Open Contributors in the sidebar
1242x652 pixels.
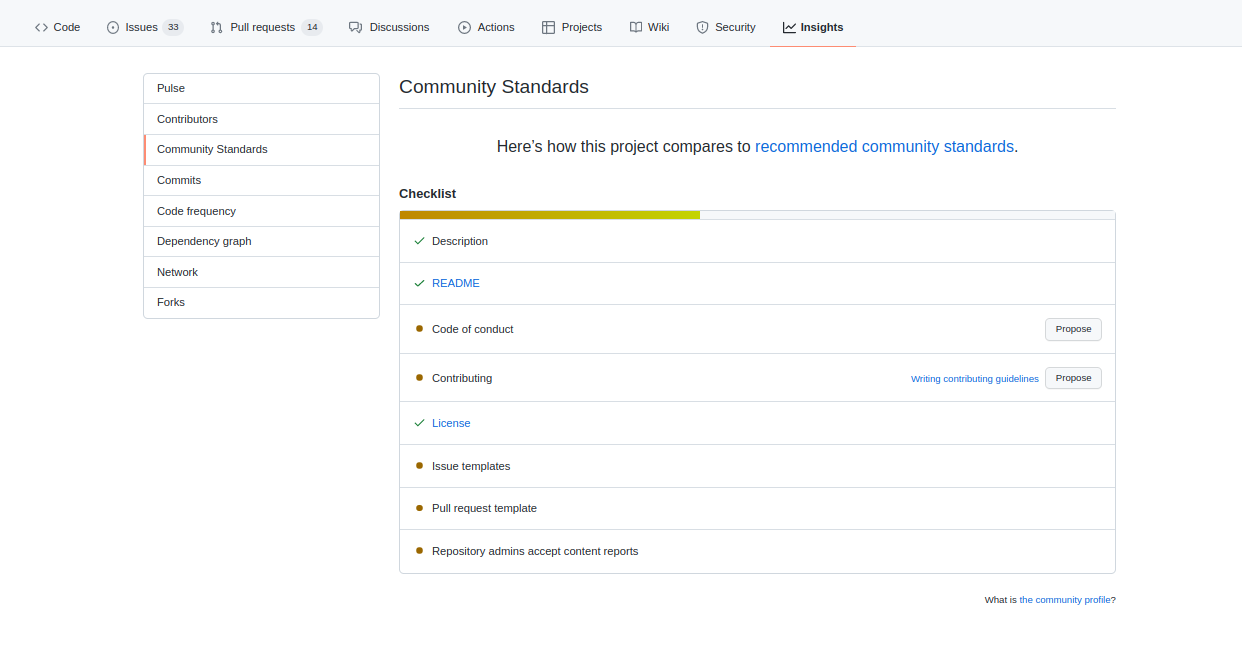(x=187, y=119)
